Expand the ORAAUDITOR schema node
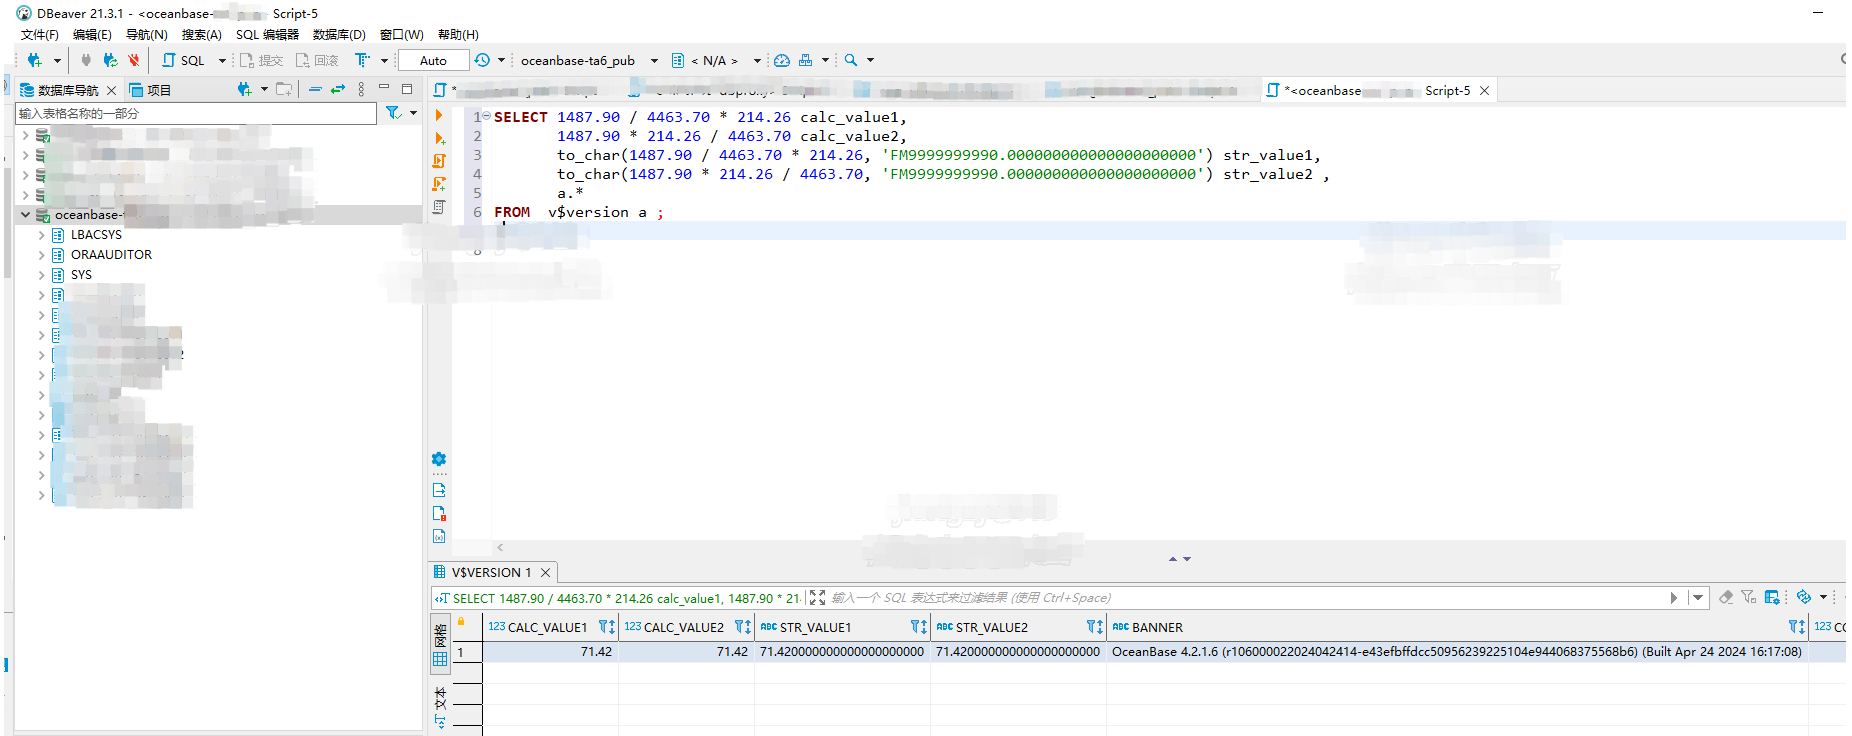The width and height of the screenshot is (1852, 736). pos(41,255)
